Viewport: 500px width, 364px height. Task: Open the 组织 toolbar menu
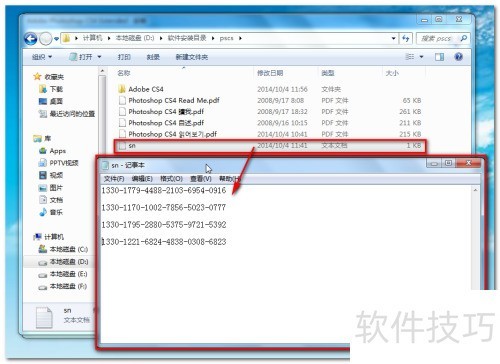pos(42,57)
